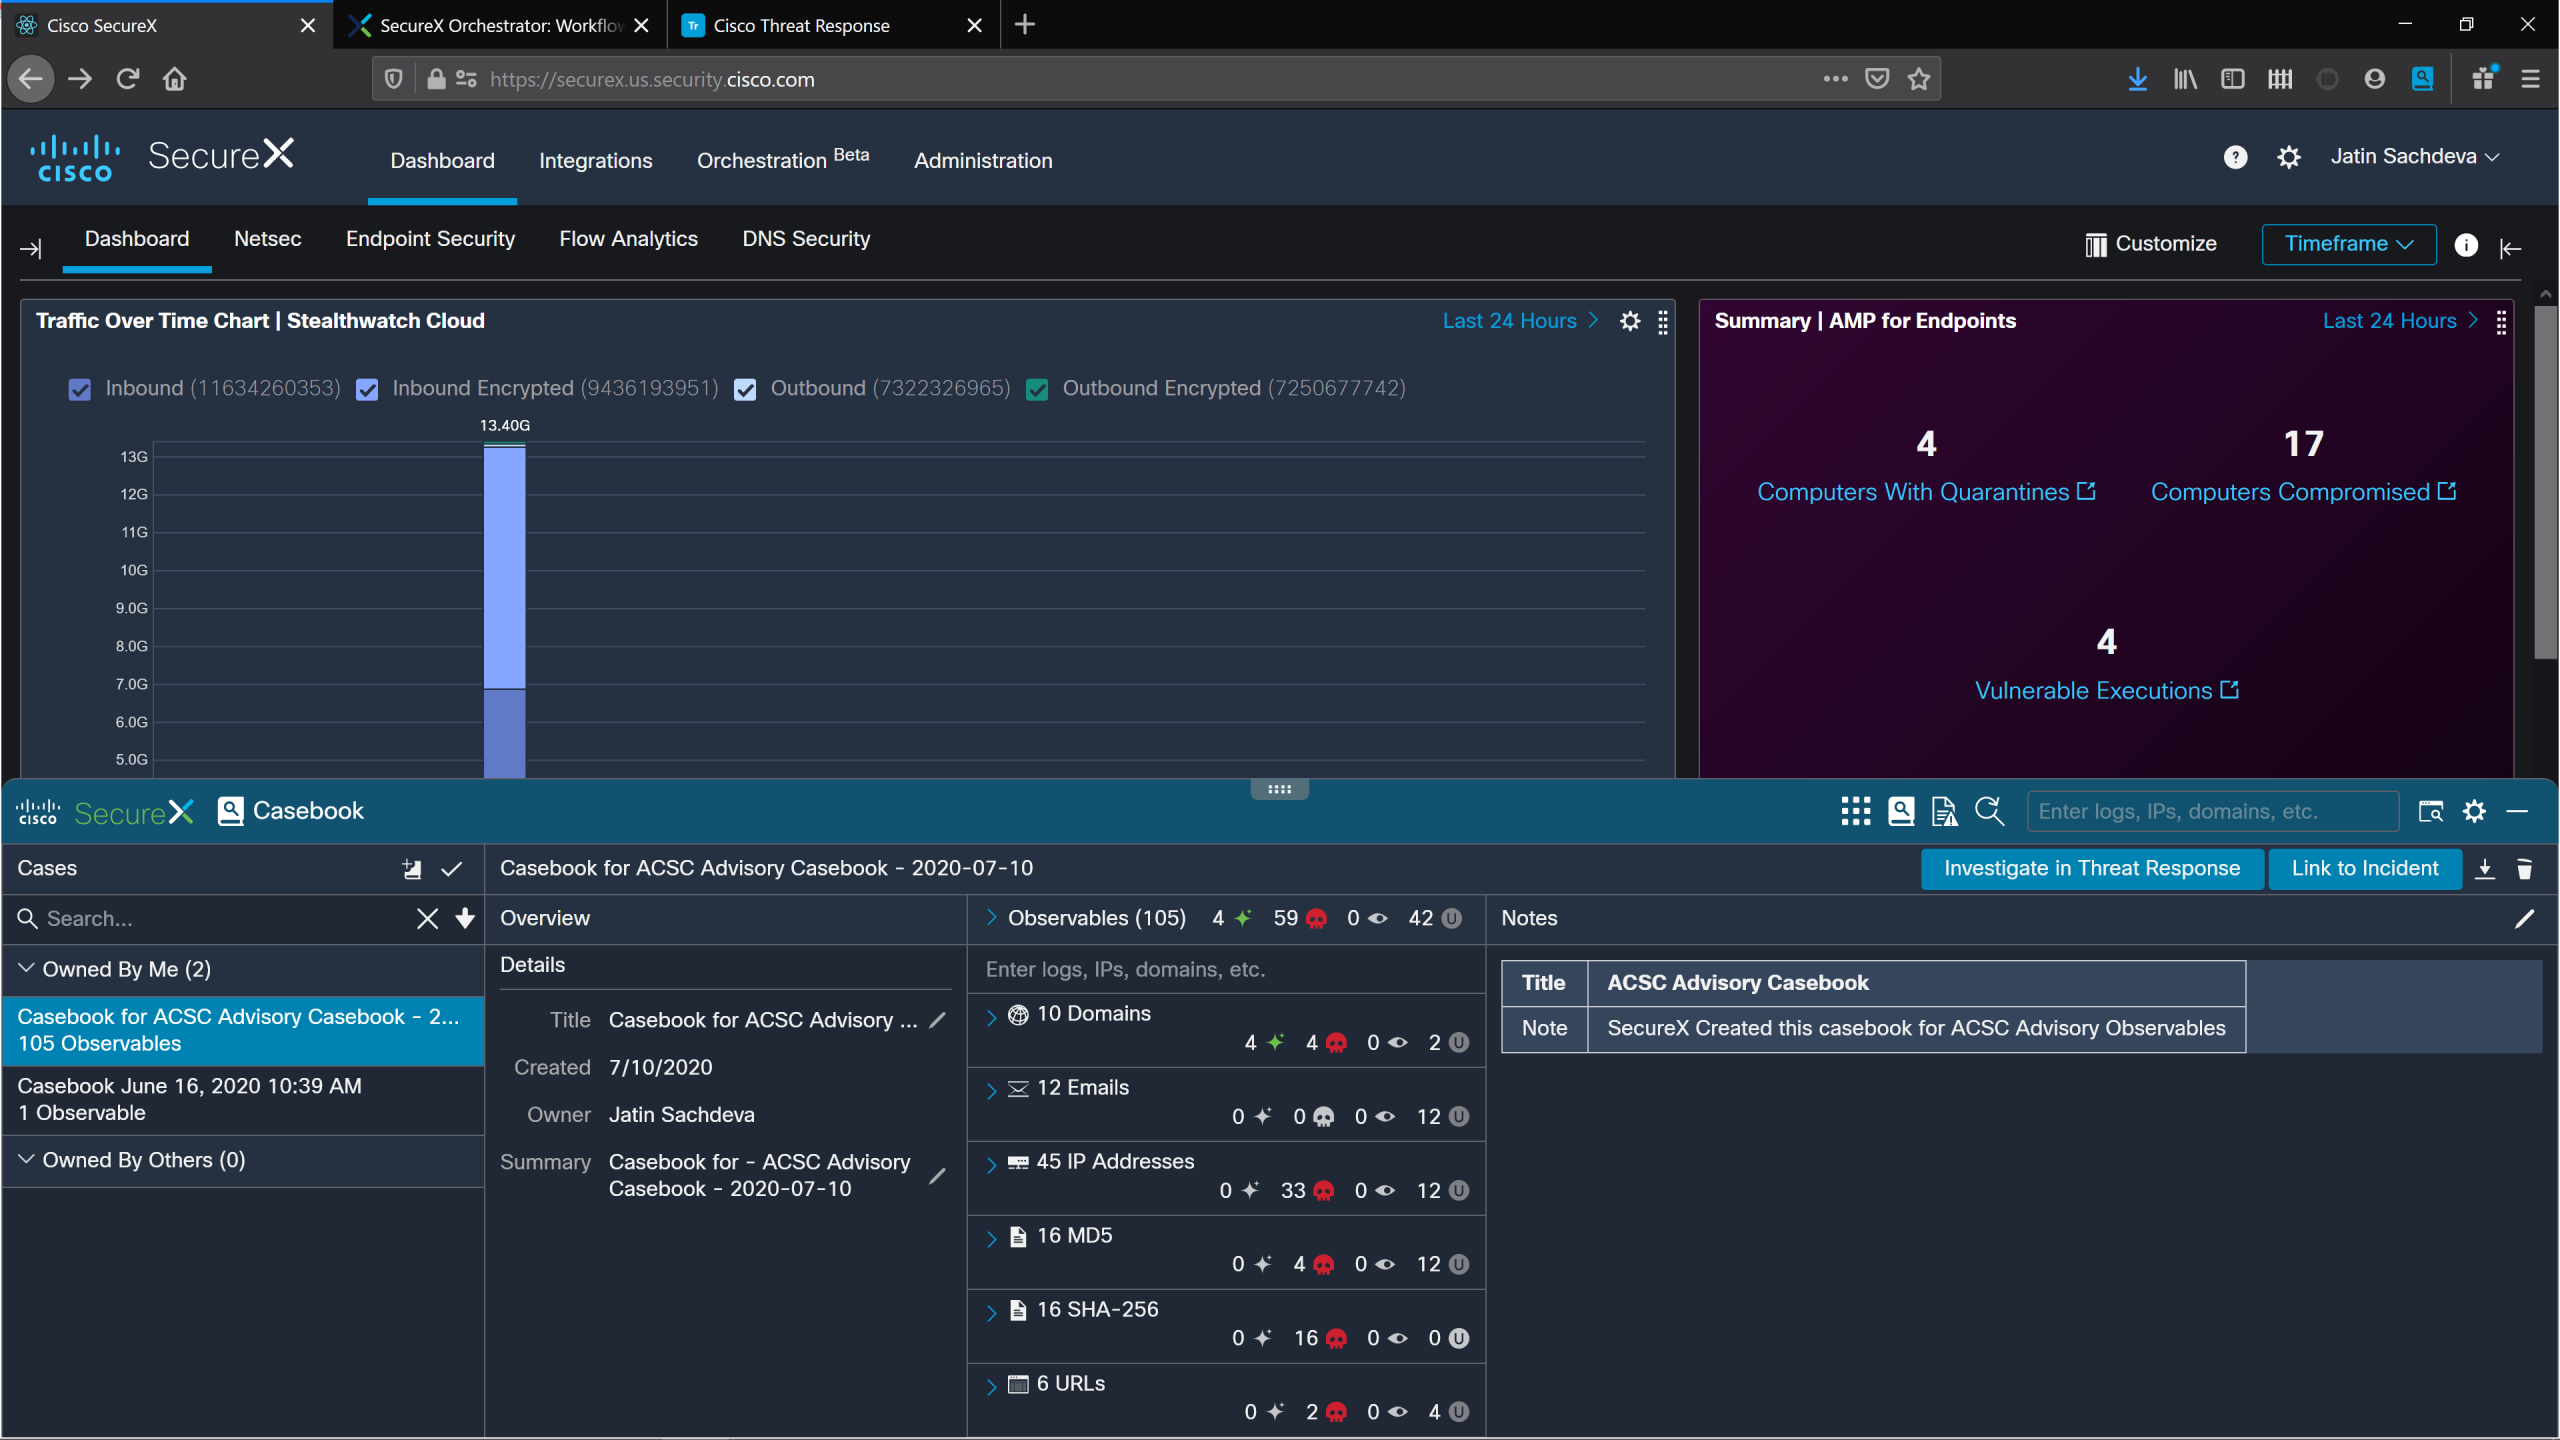Open the Administration menu
2560x1440 pixels.
click(x=983, y=161)
